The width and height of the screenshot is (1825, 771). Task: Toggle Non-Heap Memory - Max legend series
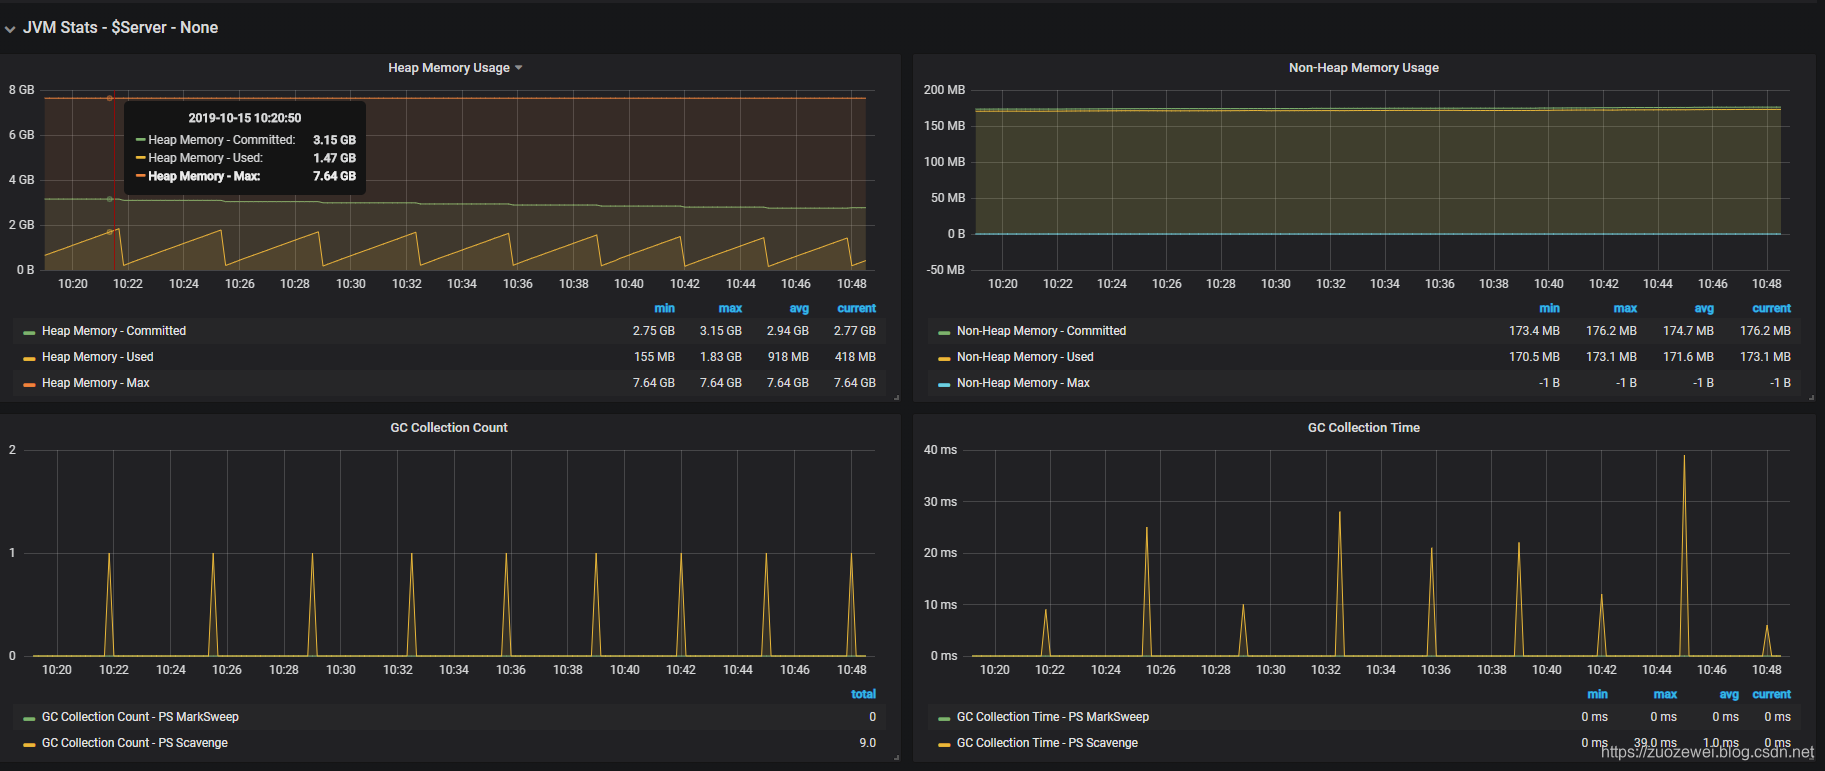1023,383
